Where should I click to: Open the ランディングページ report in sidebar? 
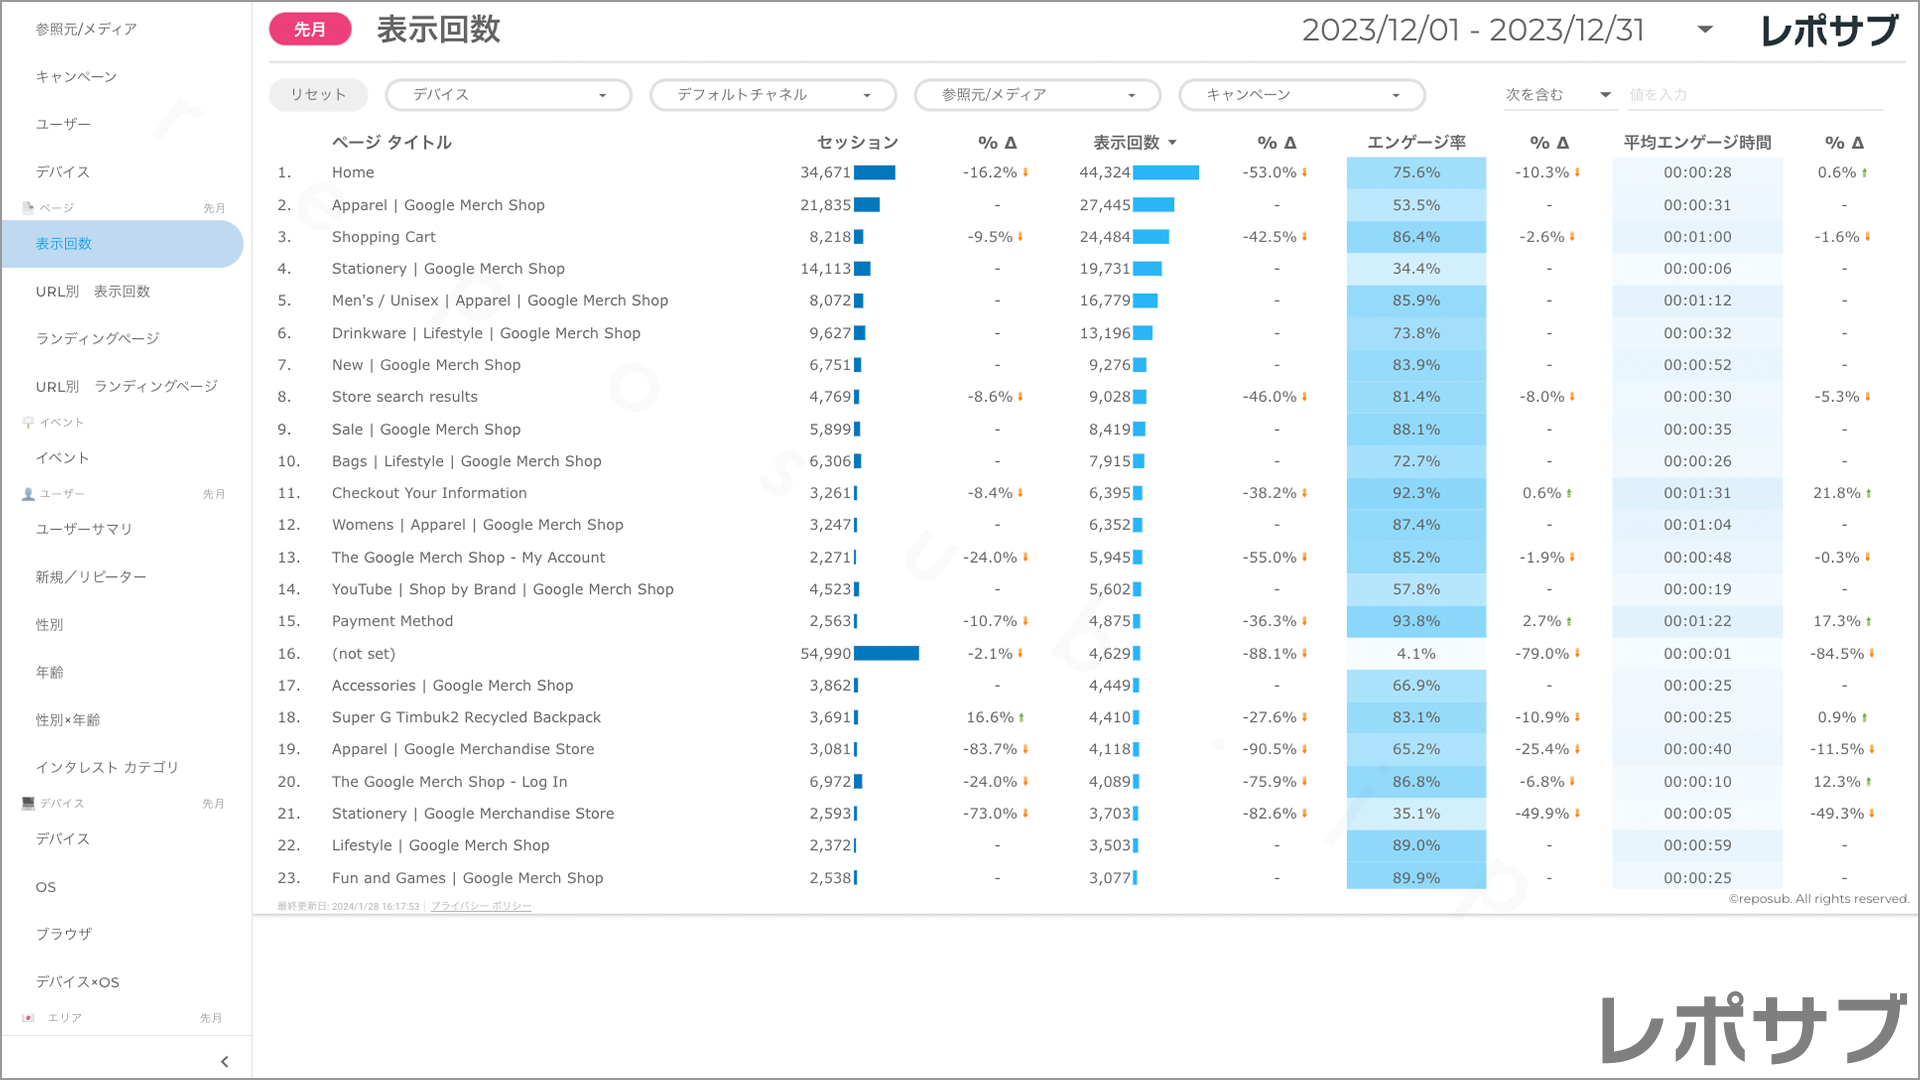click(98, 339)
